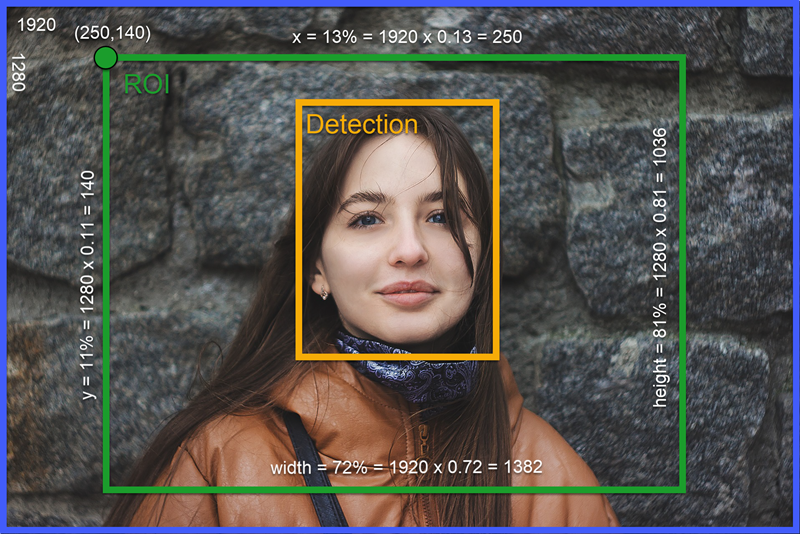
Task: Click the right edge of orange detection box
Action: (496, 230)
